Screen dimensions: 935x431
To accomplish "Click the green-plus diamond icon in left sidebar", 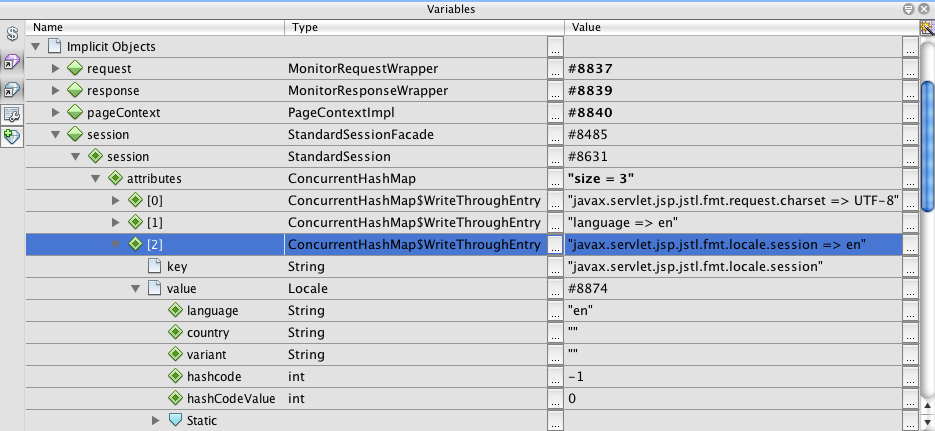I will pos(13,136).
